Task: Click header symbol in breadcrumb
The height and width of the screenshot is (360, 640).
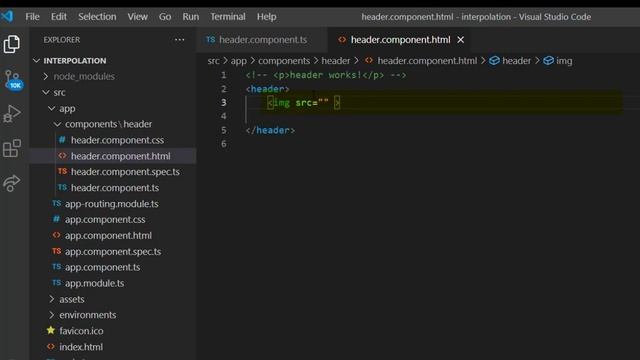Action: (516, 61)
